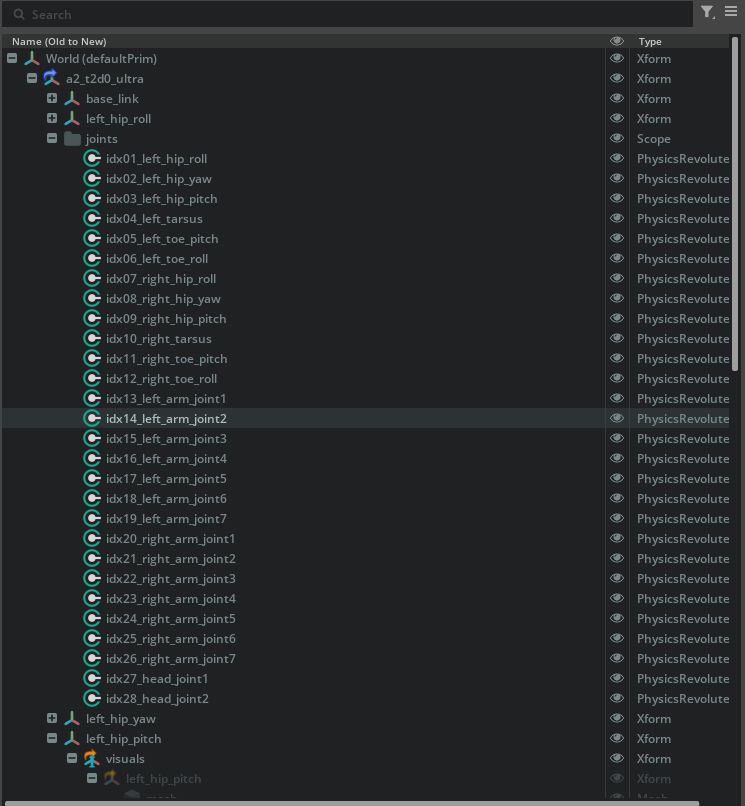Screen dimensions: 745x806
Task: Click the joints folder scope icon
Action: pyautogui.click(x=72, y=139)
